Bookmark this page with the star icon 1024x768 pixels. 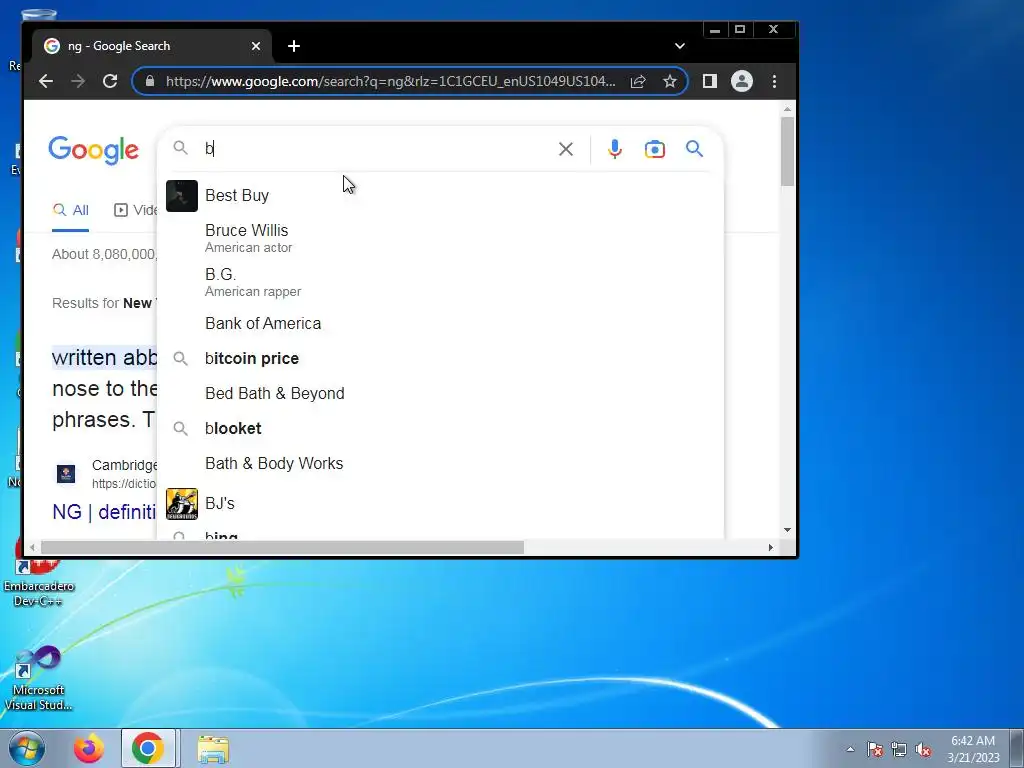pos(670,81)
